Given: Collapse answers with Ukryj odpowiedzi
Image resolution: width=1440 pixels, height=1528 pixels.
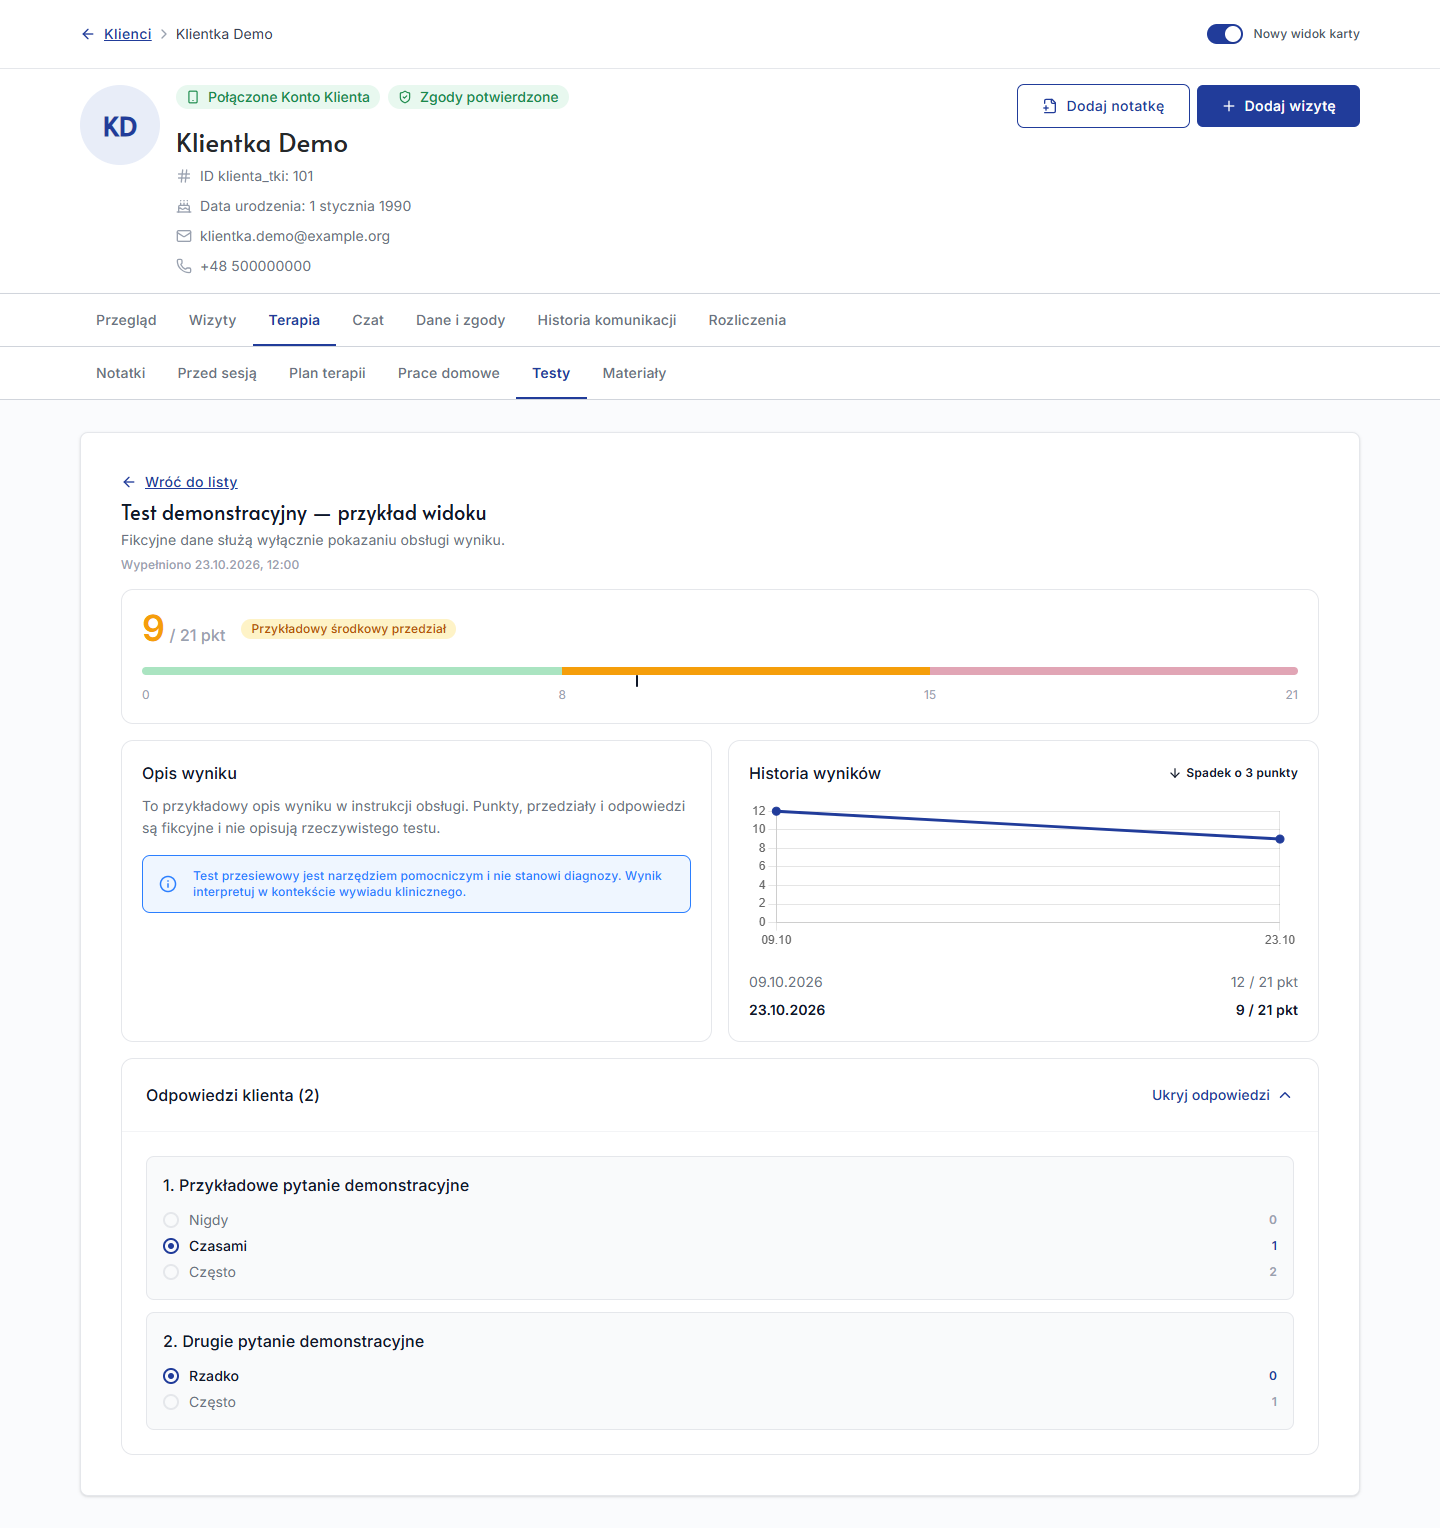Looking at the screenshot, I should coord(1222,1095).
